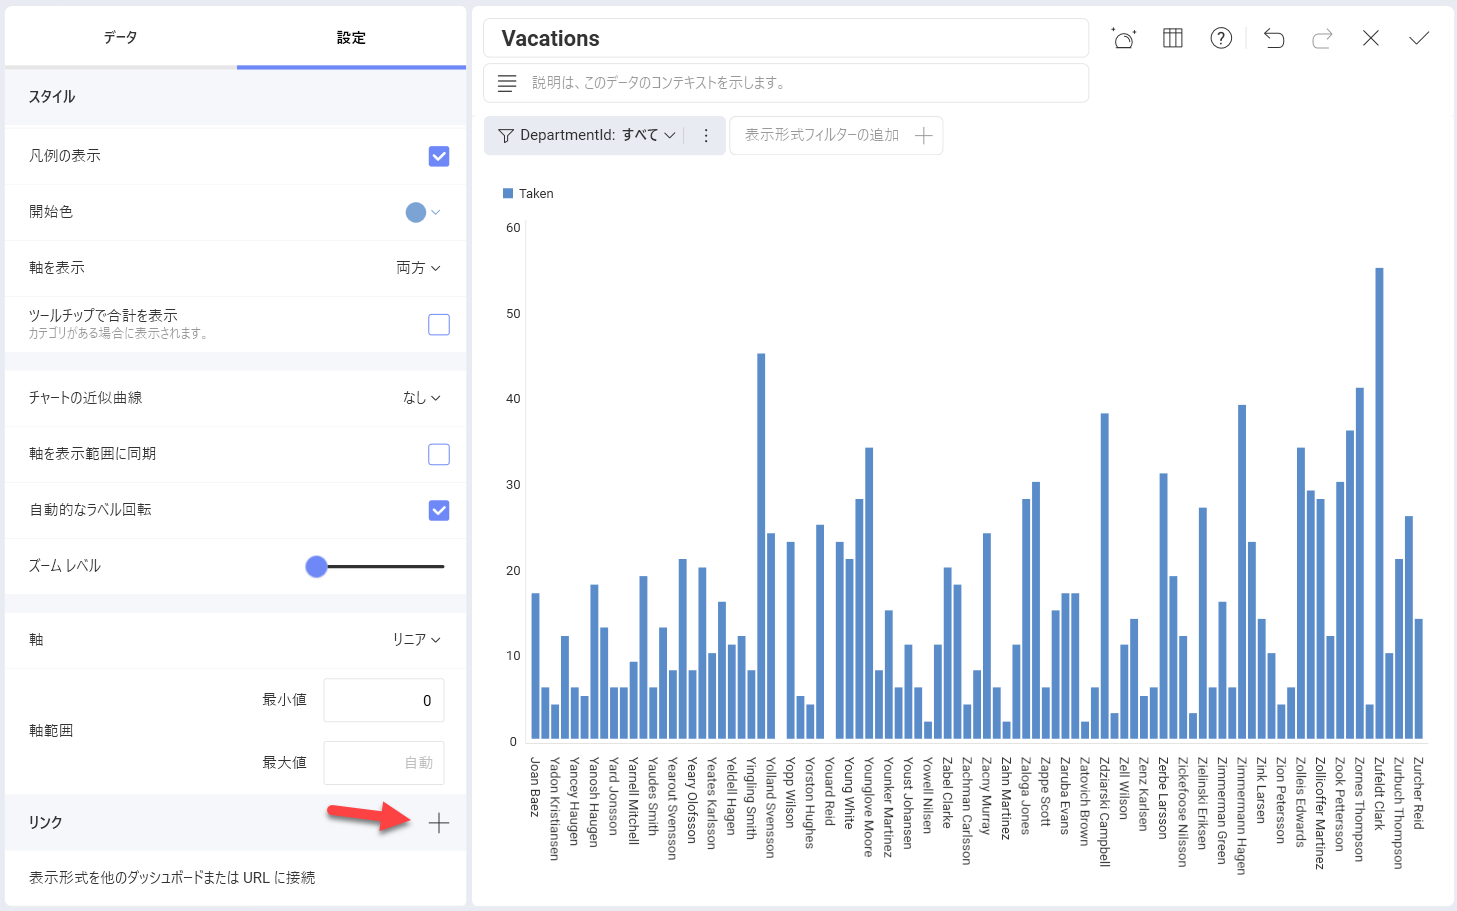Discard changes with the X icon
The width and height of the screenshot is (1457, 911).
tap(1371, 38)
